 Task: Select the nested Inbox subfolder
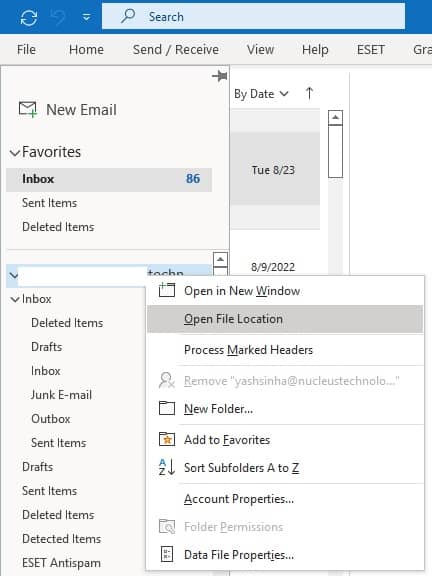pos(46,371)
